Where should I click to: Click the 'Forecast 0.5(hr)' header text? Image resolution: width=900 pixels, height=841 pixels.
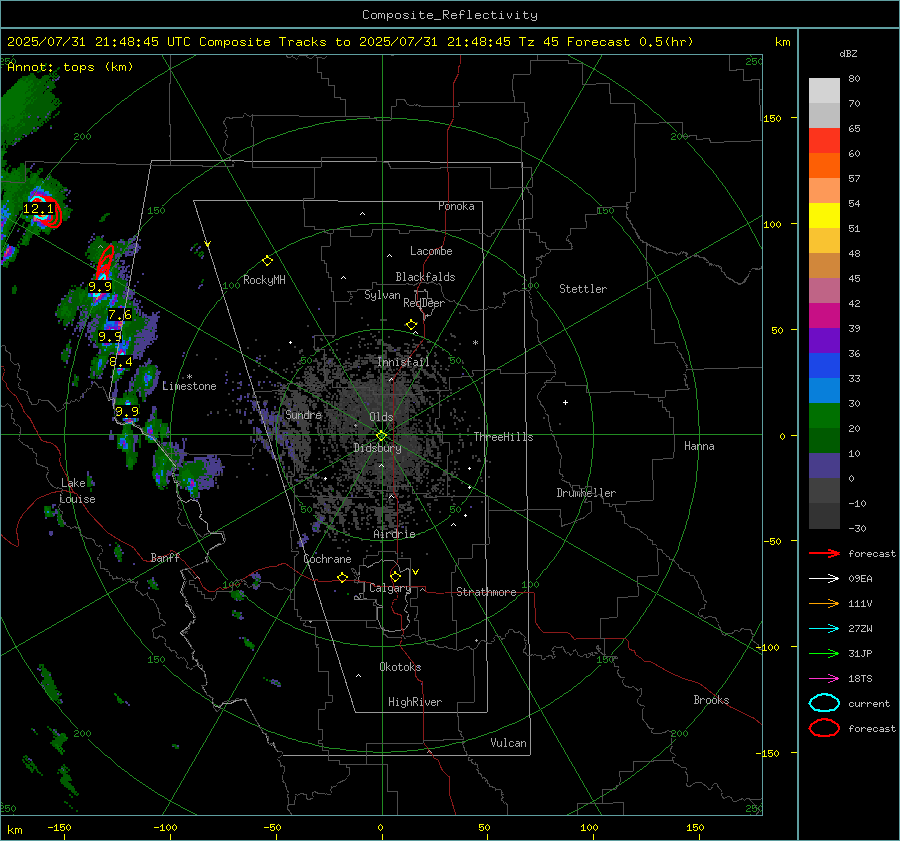tap(630, 42)
